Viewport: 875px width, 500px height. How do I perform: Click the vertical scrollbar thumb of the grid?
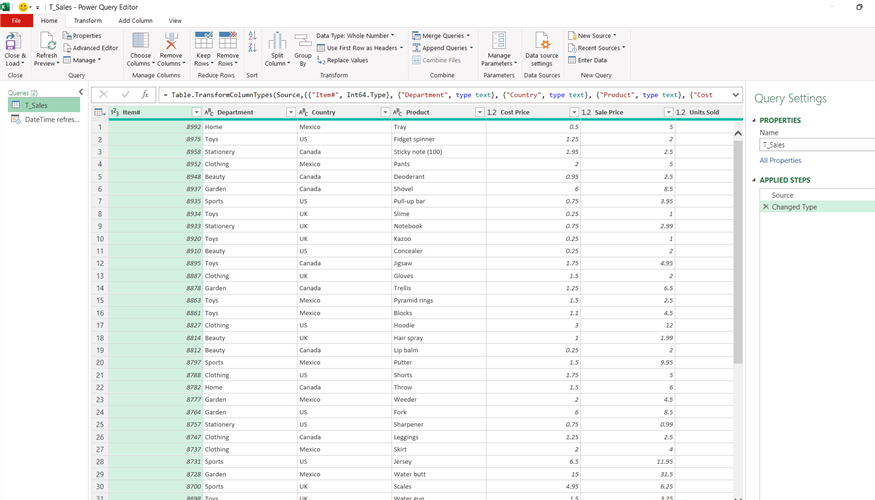(x=738, y=251)
